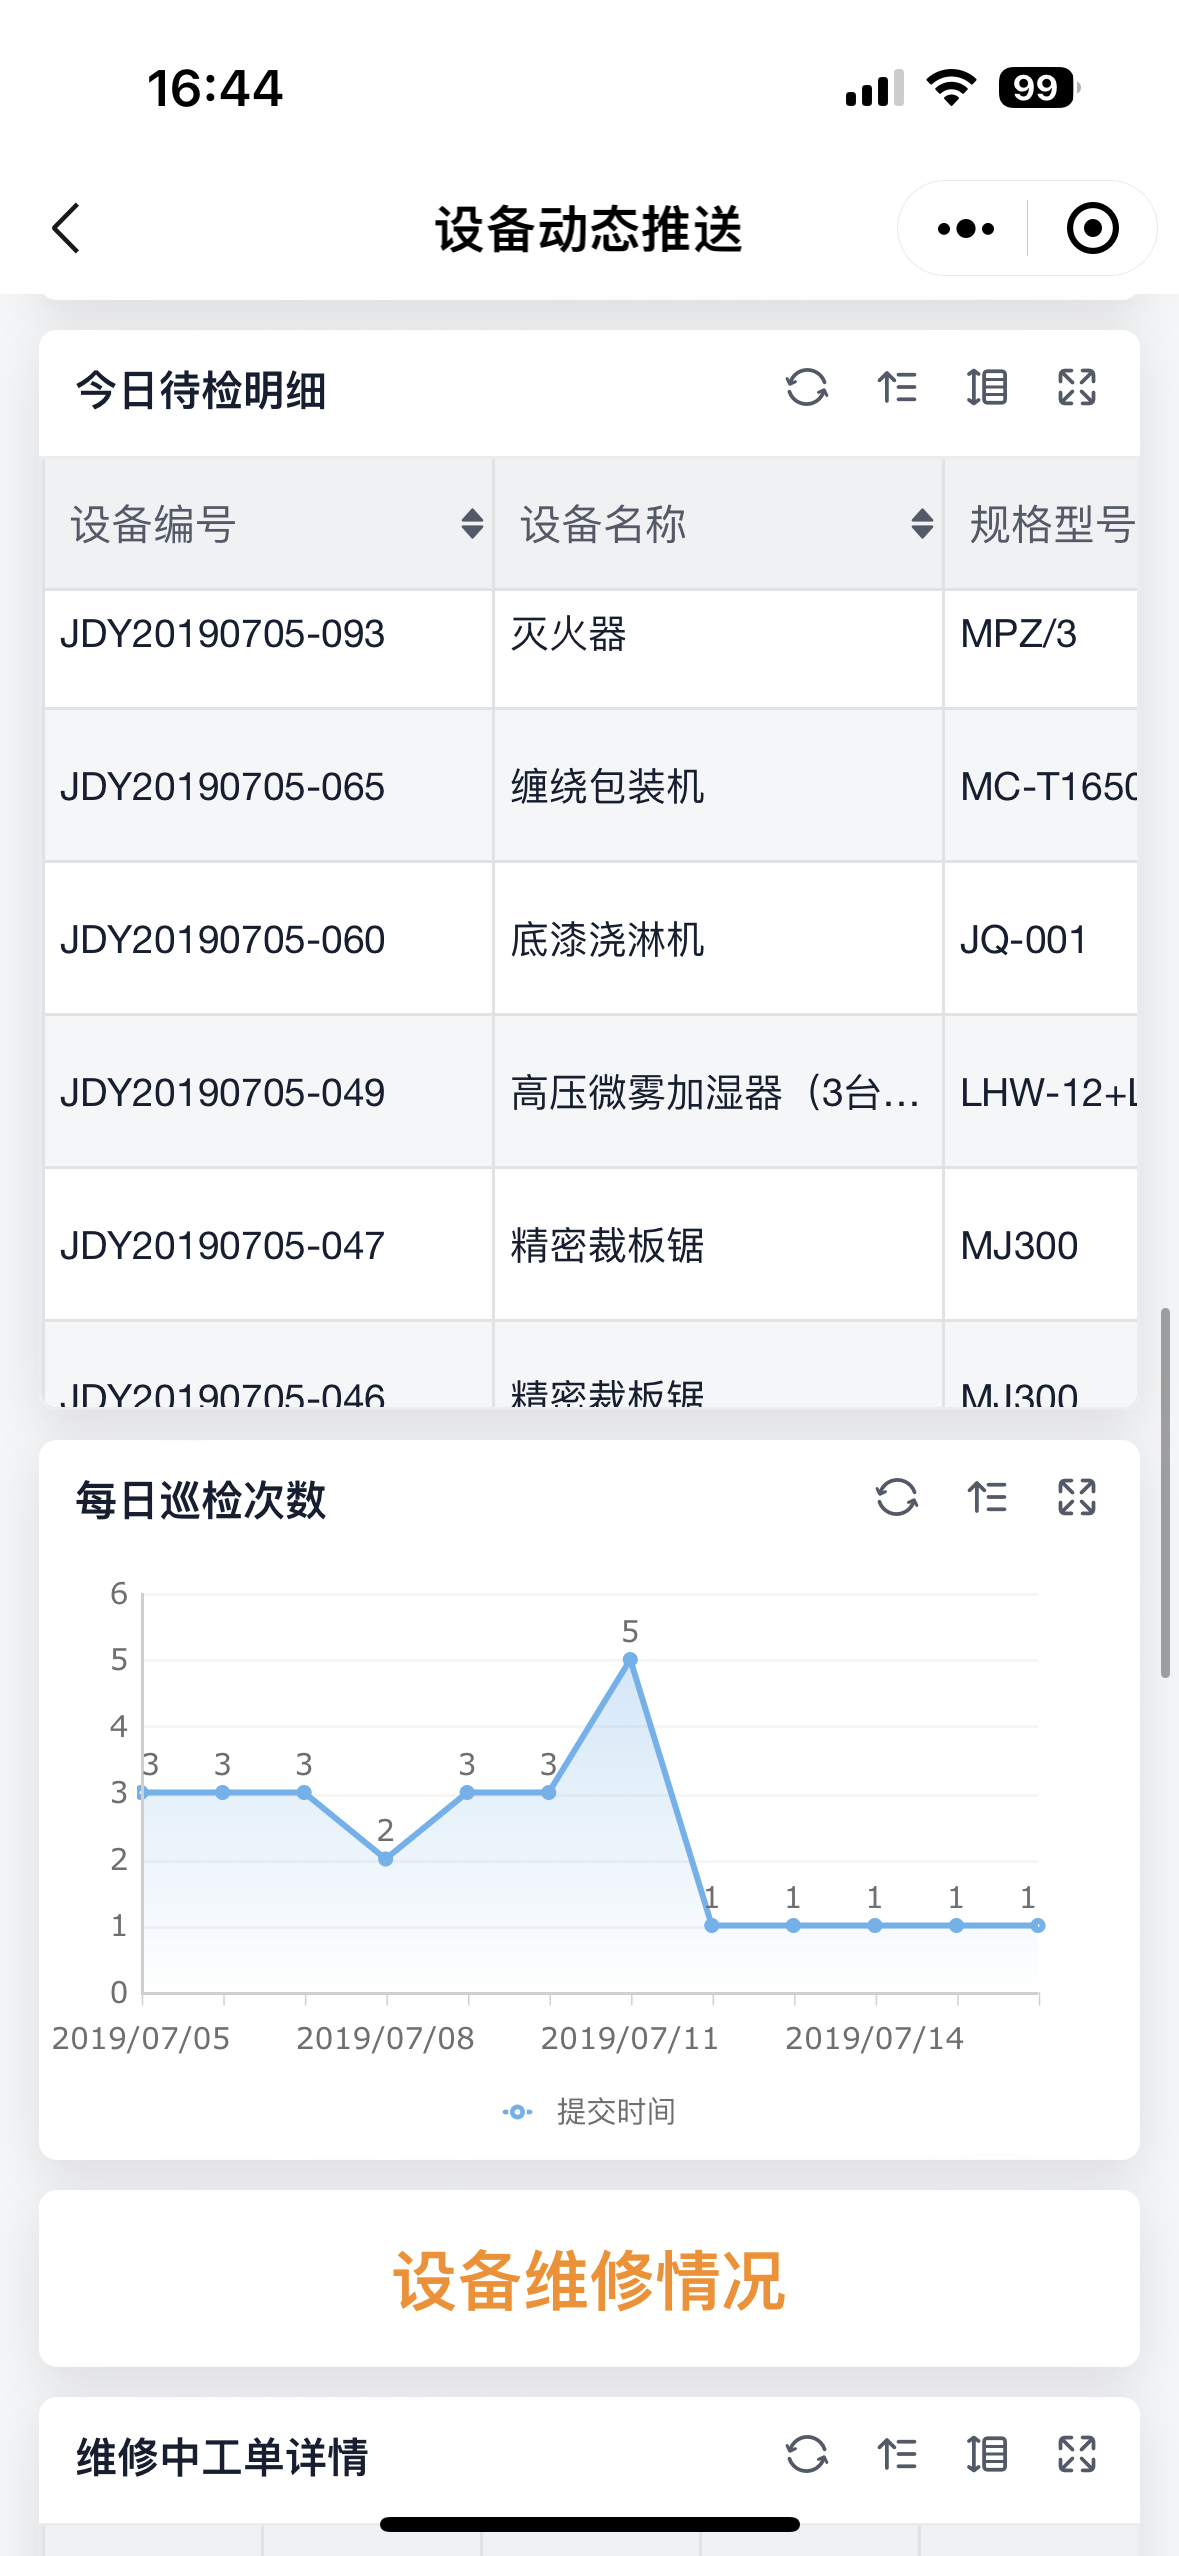Screen dimensions: 1179x2556
Task: Refresh the 每日巡检次数 chart
Action: tap(896, 1498)
